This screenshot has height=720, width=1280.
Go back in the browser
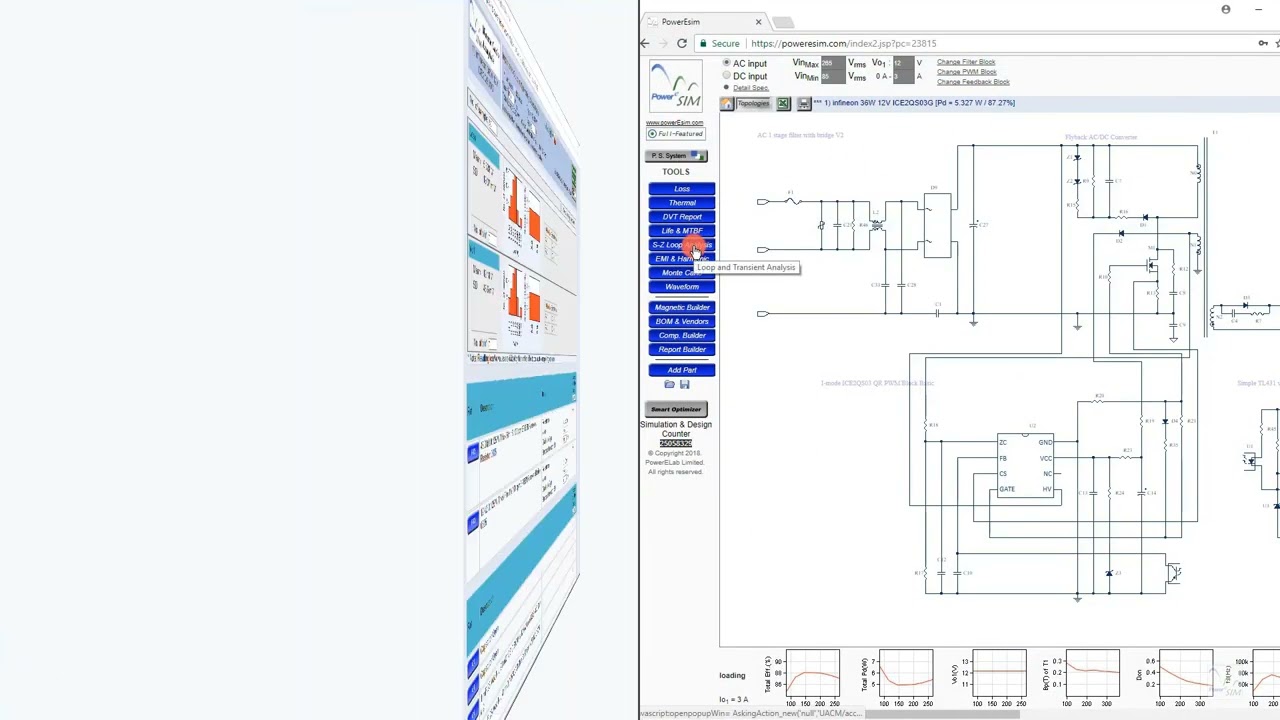(x=645, y=43)
